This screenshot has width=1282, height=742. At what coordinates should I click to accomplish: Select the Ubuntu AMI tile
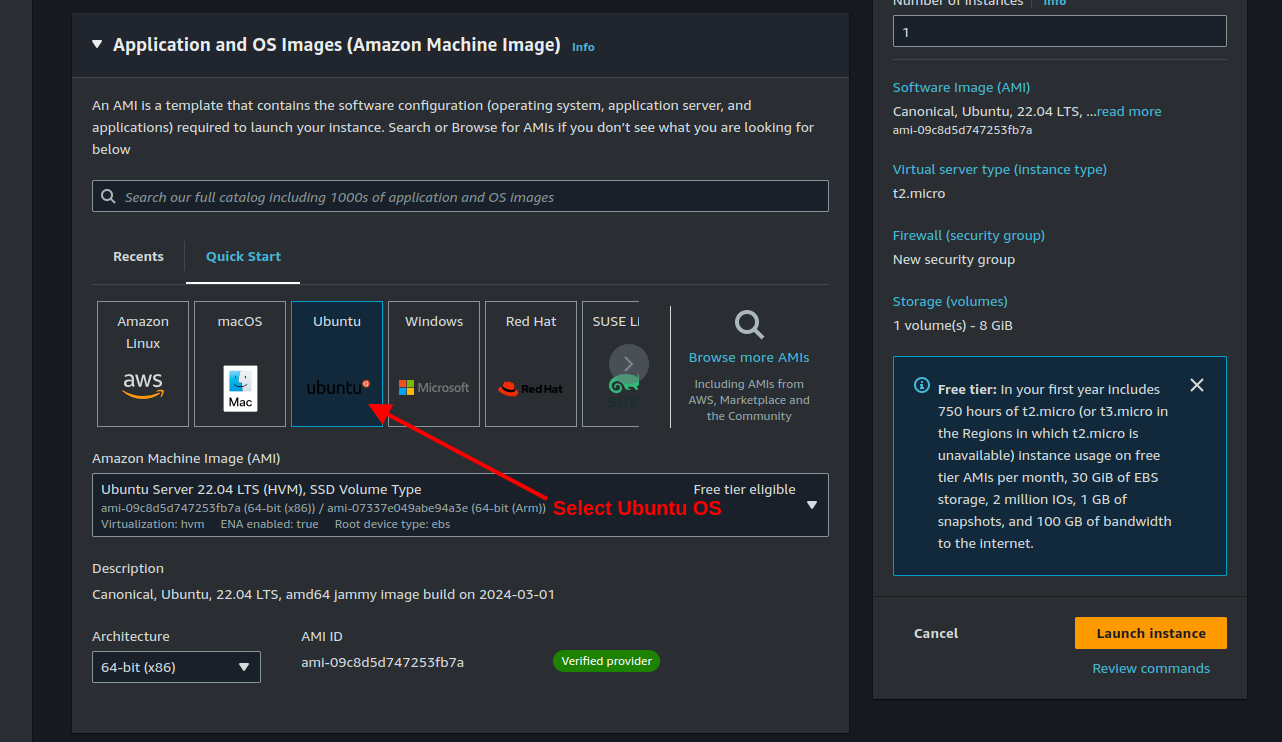click(x=337, y=364)
